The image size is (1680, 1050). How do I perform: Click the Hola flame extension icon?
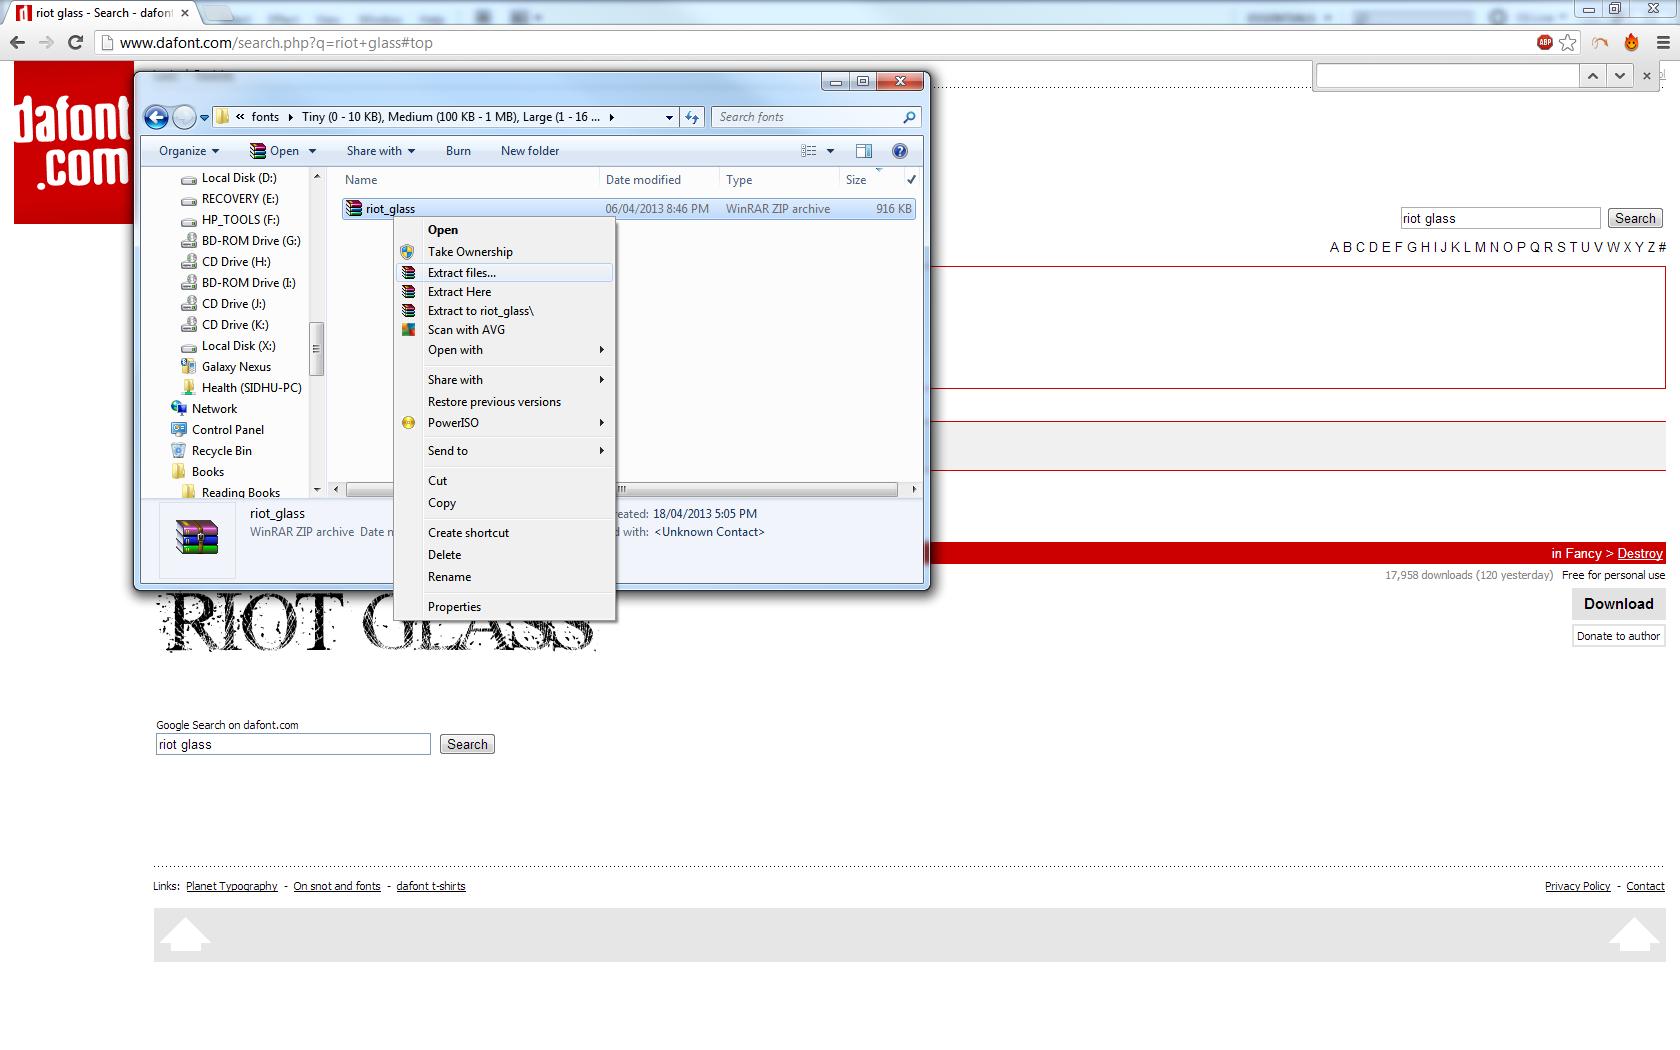1631,42
